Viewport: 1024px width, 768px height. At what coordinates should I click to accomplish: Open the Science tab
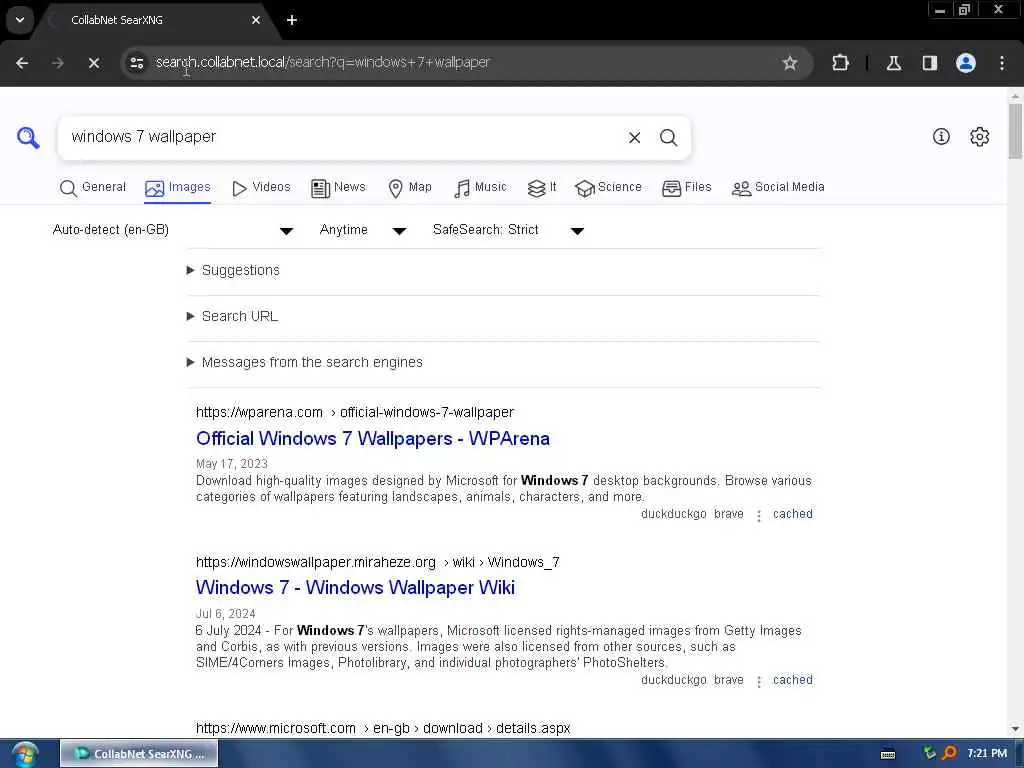point(608,187)
